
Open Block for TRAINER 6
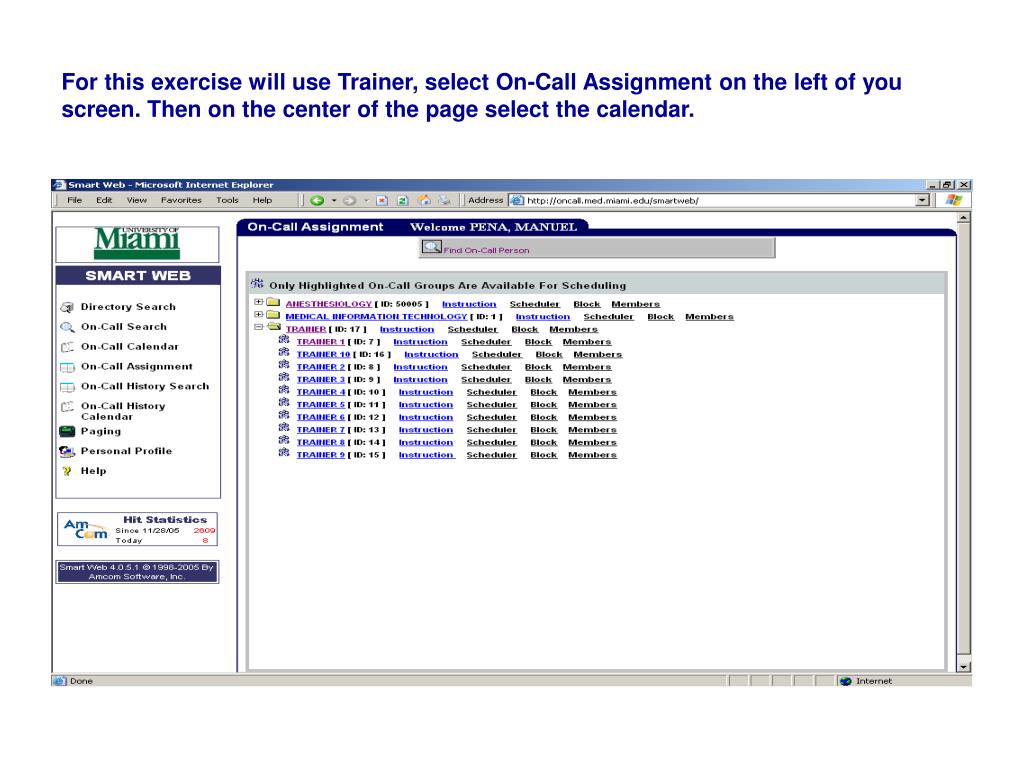543,418
